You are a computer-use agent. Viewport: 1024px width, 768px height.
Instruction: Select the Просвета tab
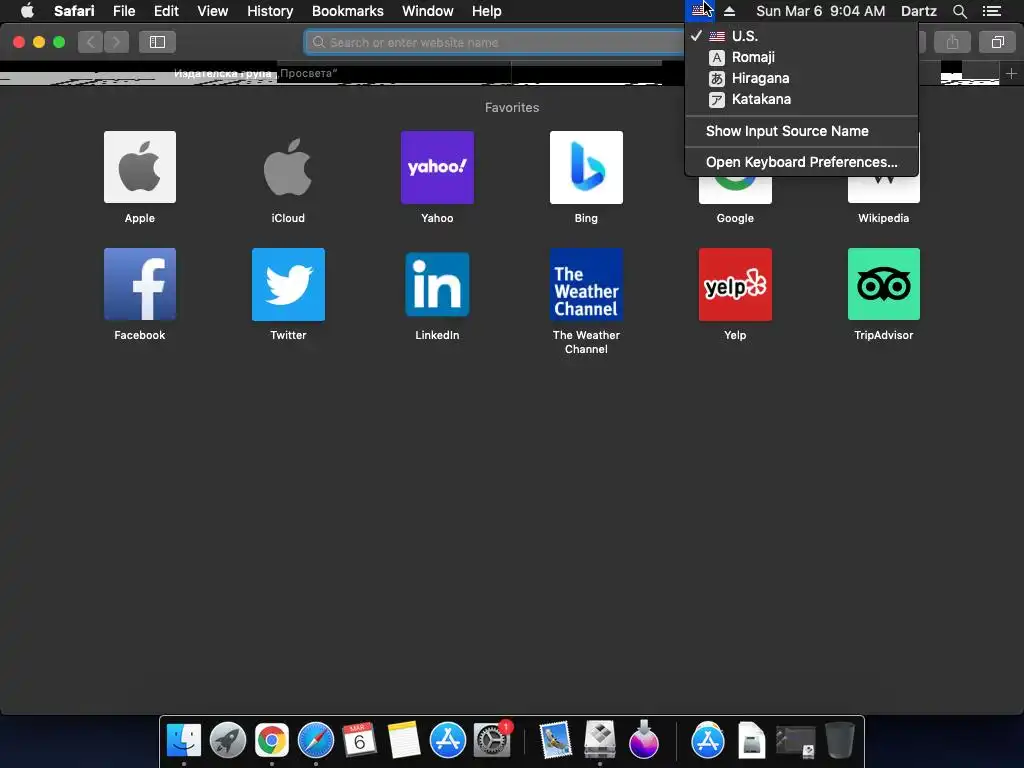255,73
